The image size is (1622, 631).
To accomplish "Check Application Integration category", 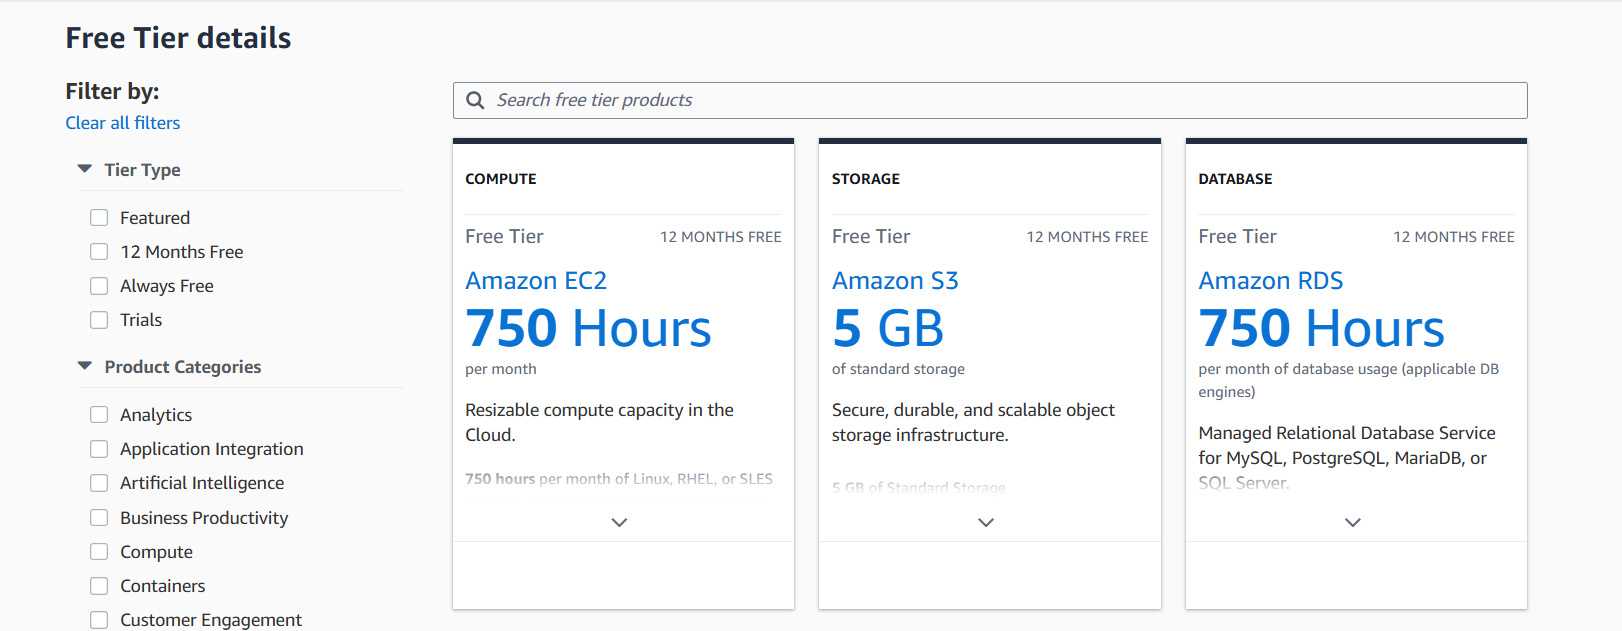I will (x=99, y=449).
